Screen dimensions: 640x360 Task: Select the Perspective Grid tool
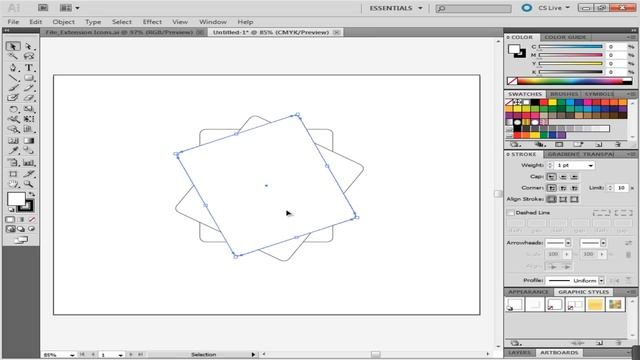[x=28, y=129]
